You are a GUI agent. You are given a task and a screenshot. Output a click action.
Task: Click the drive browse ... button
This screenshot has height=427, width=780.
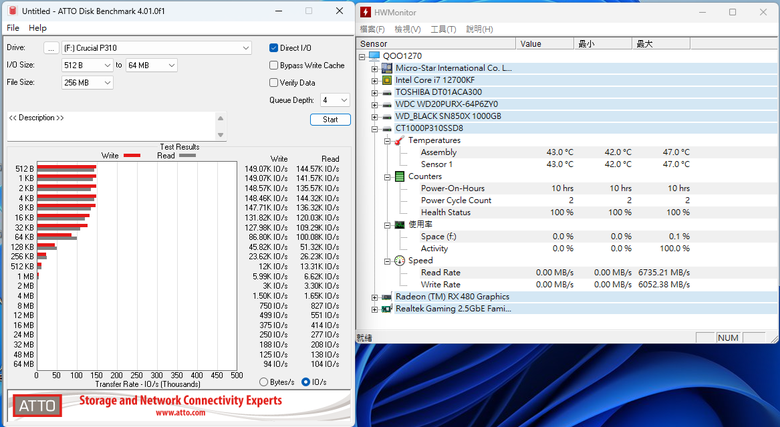tap(51, 48)
